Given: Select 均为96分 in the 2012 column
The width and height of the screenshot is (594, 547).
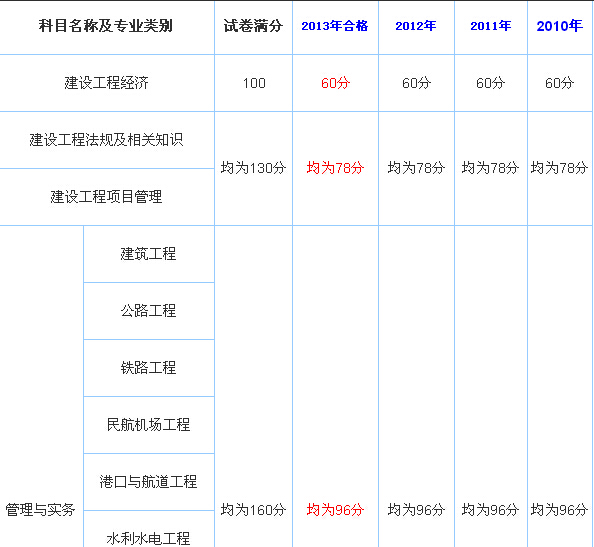Looking at the screenshot, I should pyautogui.click(x=416, y=510).
